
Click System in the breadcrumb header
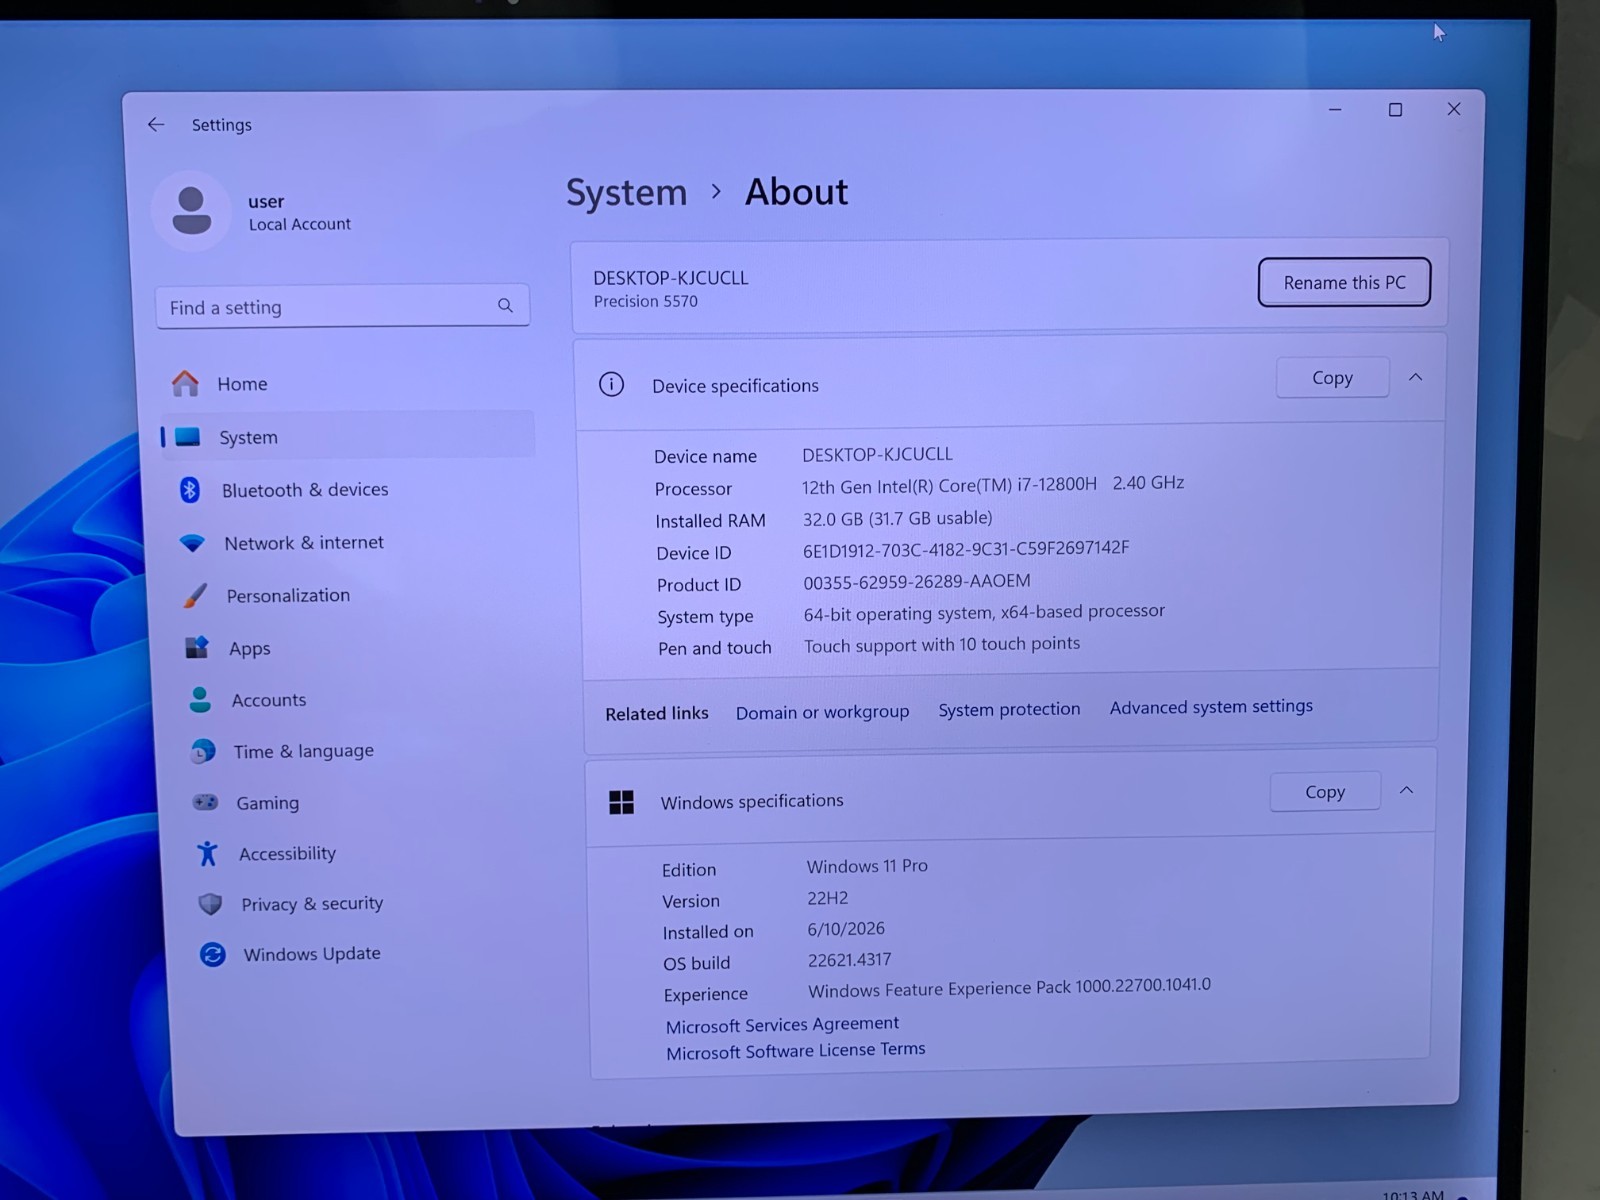[626, 192]
